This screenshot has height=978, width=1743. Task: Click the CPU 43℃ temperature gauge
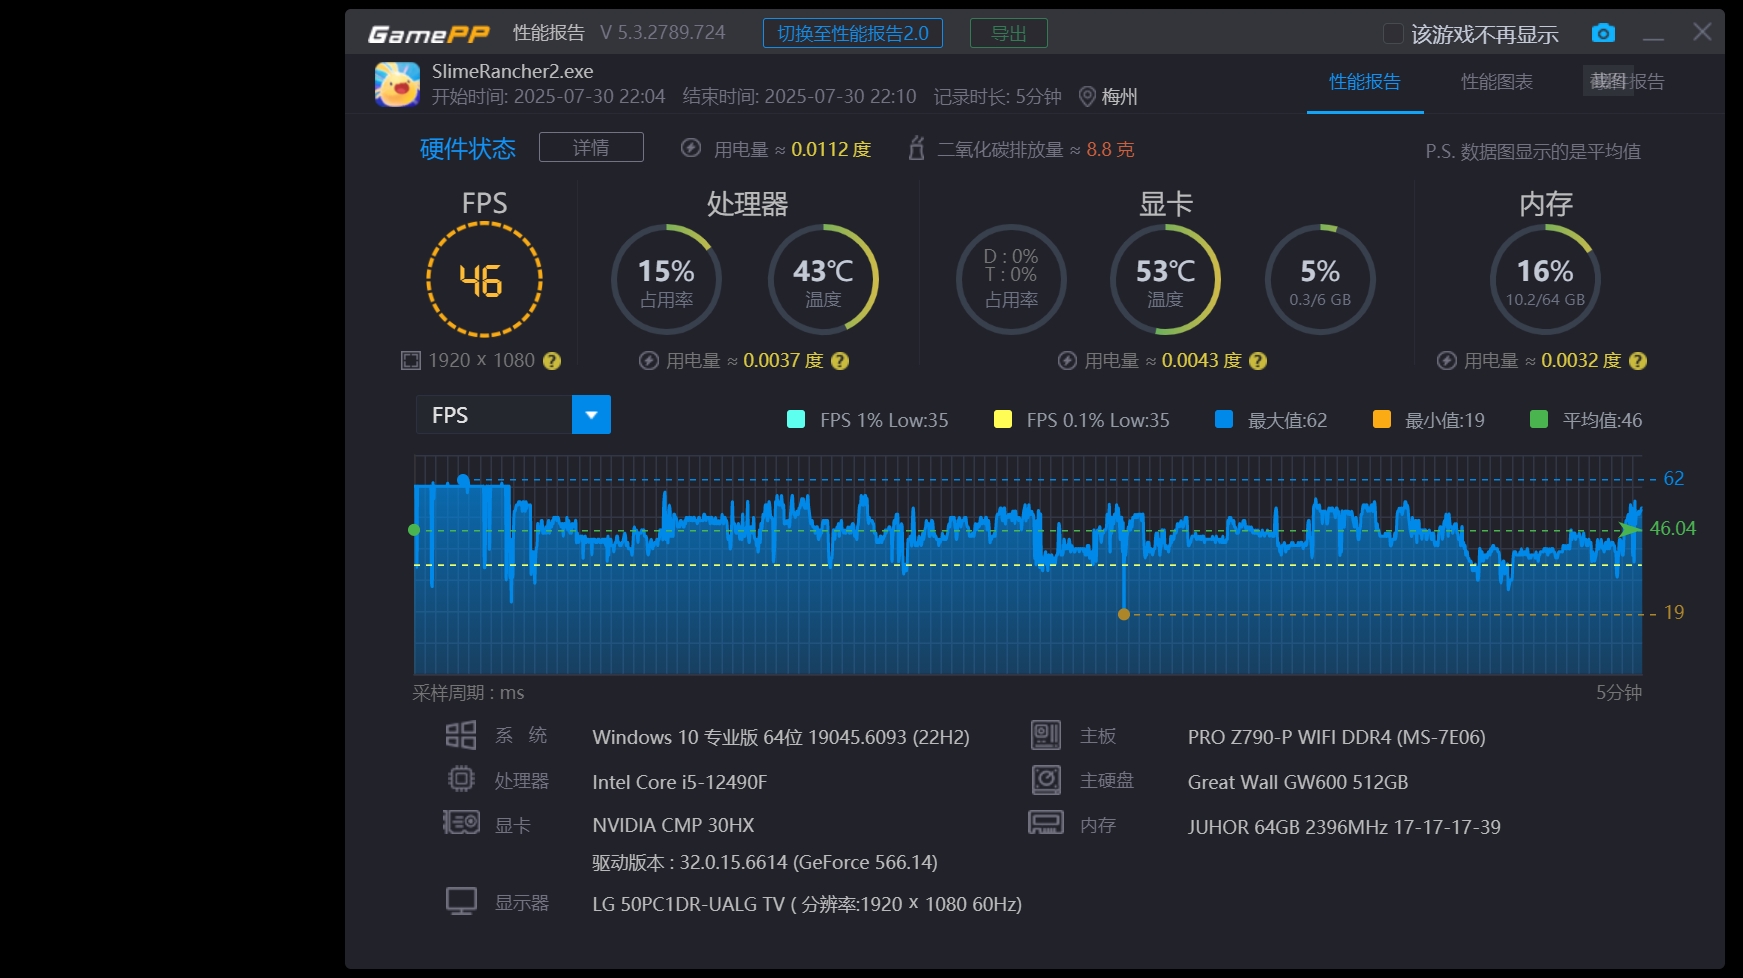pos(823,280)
